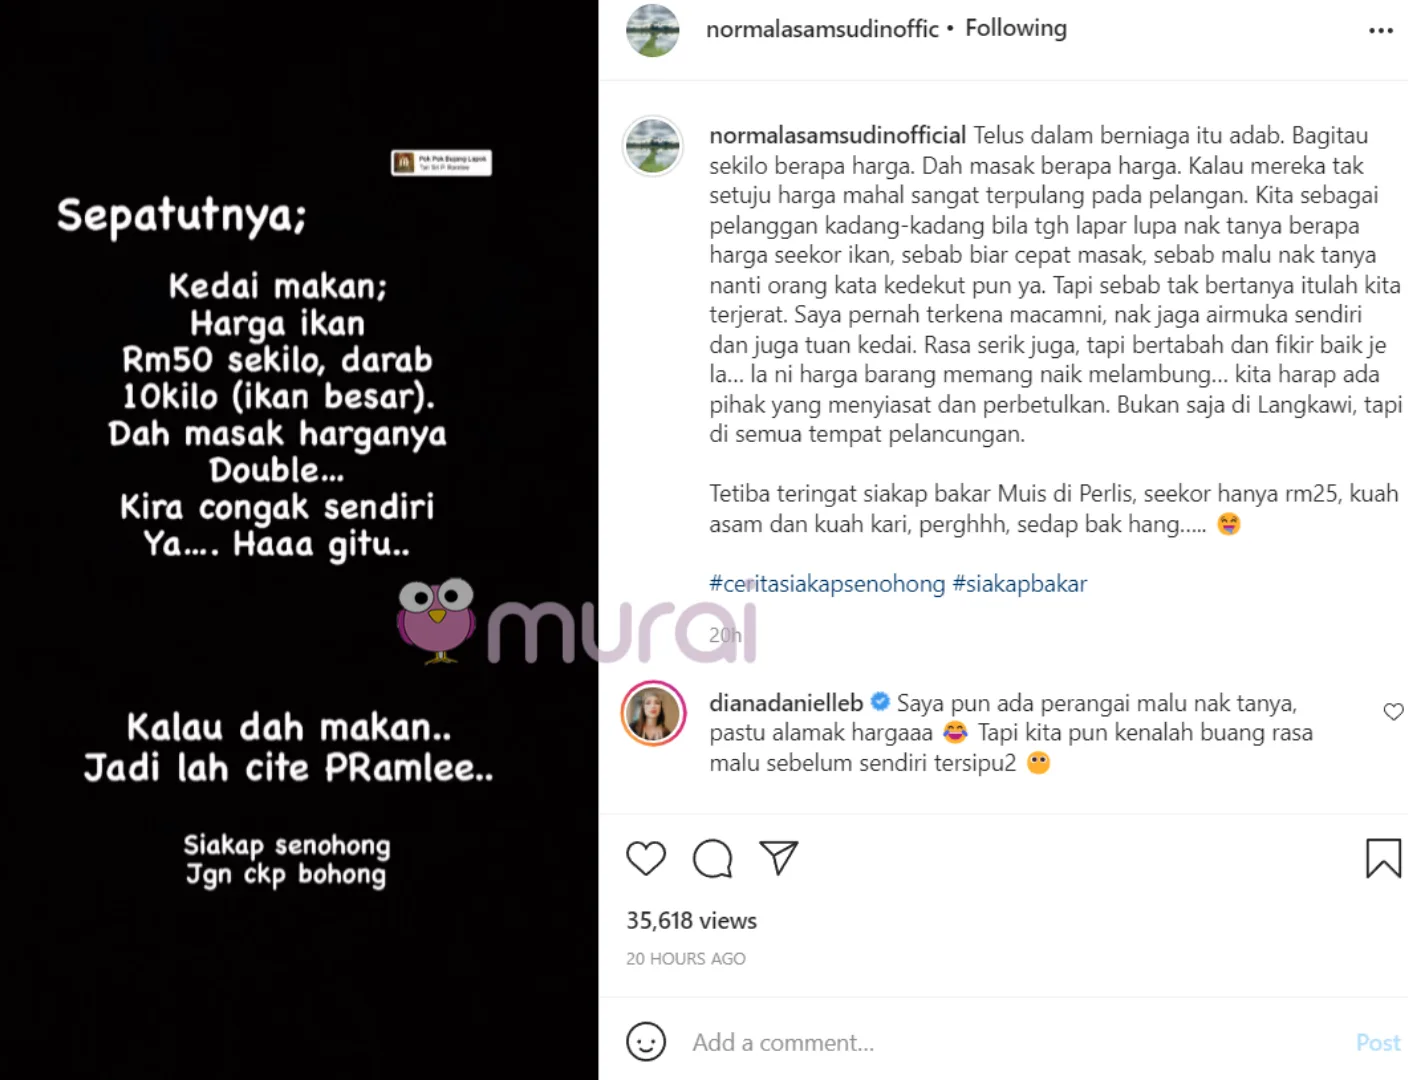Open dianadanielleb's profile picture

[653, 714]
